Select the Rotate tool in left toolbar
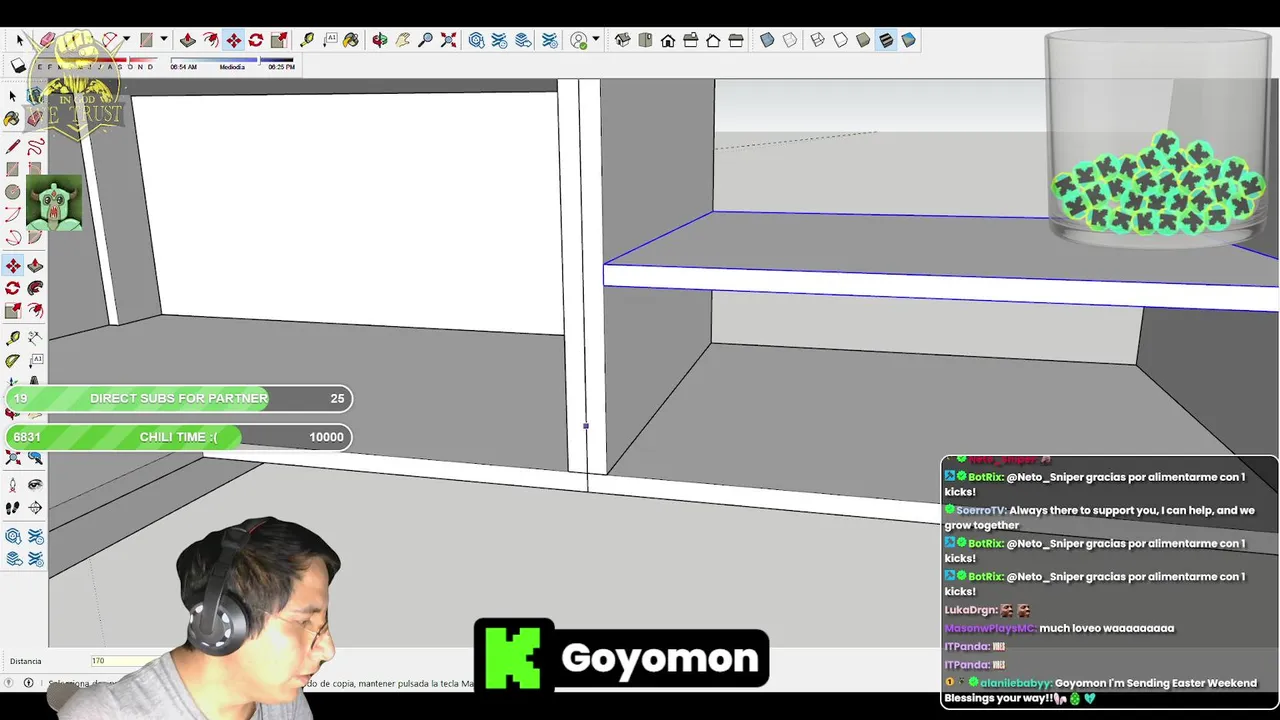The height and width of the screenshot is (720, 1280). [12, 288]
